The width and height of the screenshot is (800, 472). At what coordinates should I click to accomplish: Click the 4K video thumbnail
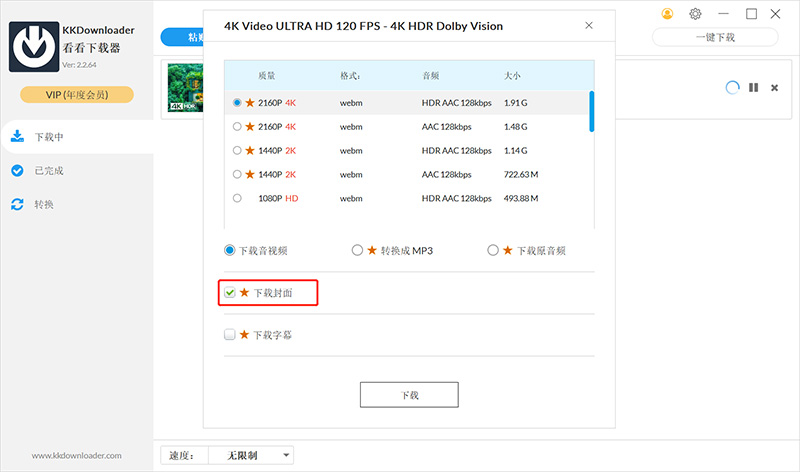point(185,87)
